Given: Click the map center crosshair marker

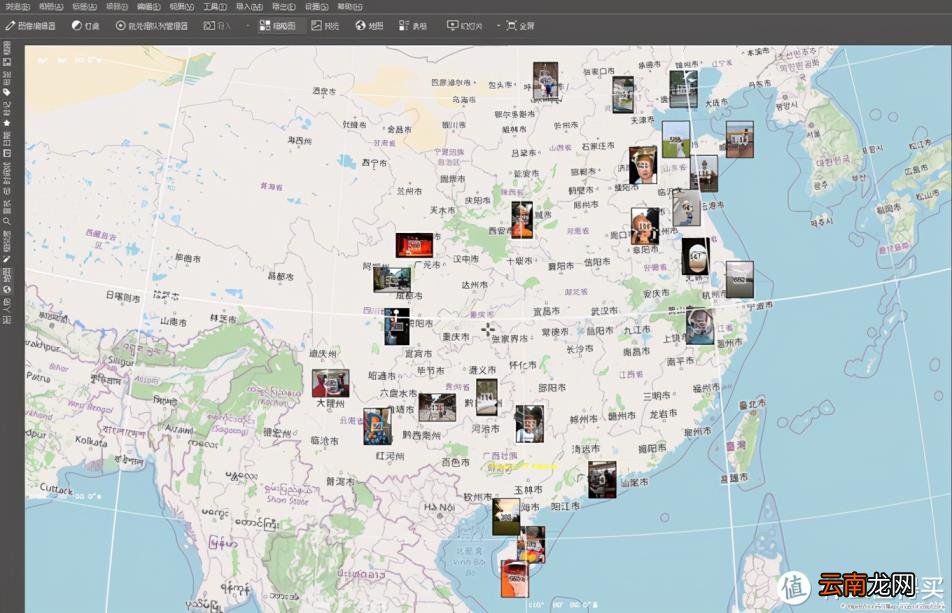Looking at the screenshot, I should pos(488,329).
